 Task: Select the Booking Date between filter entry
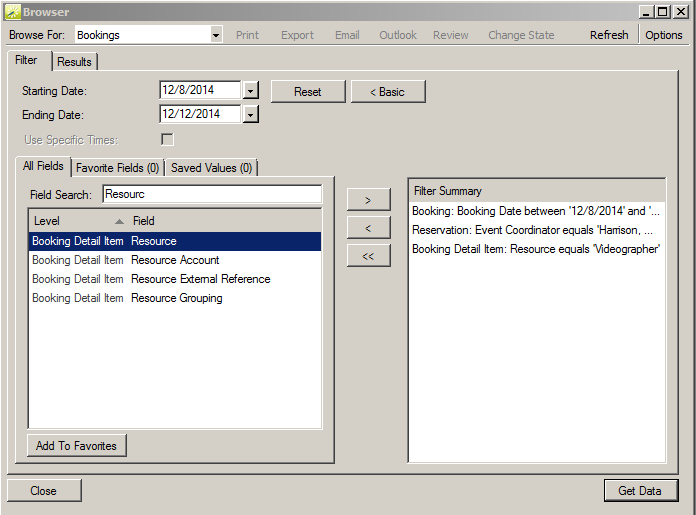pos(536,211)
